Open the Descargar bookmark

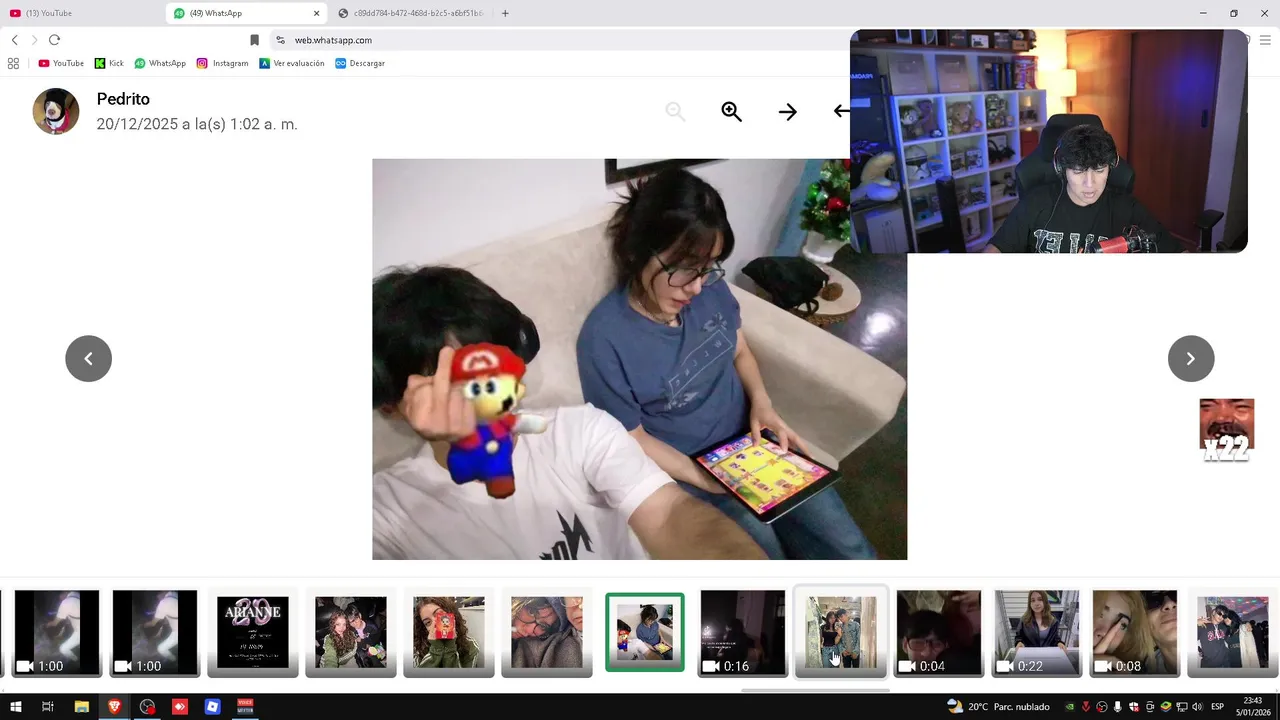(360, 63)
